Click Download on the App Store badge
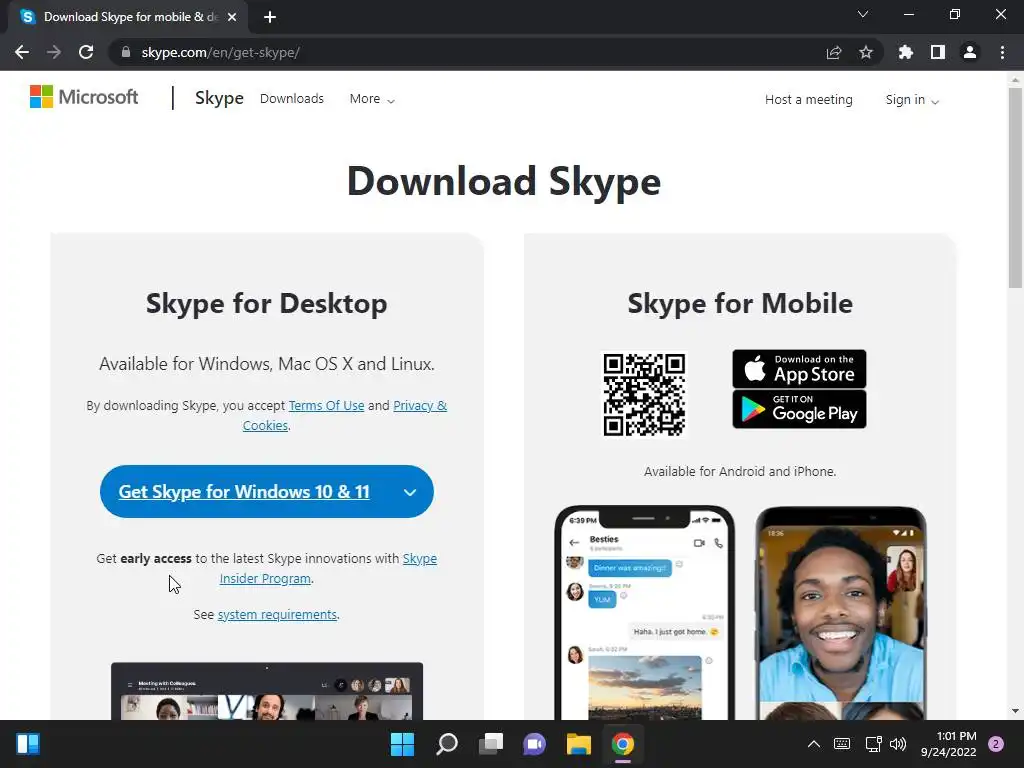The width and height of the screenshot is (1024, 768). coord(799,369)
